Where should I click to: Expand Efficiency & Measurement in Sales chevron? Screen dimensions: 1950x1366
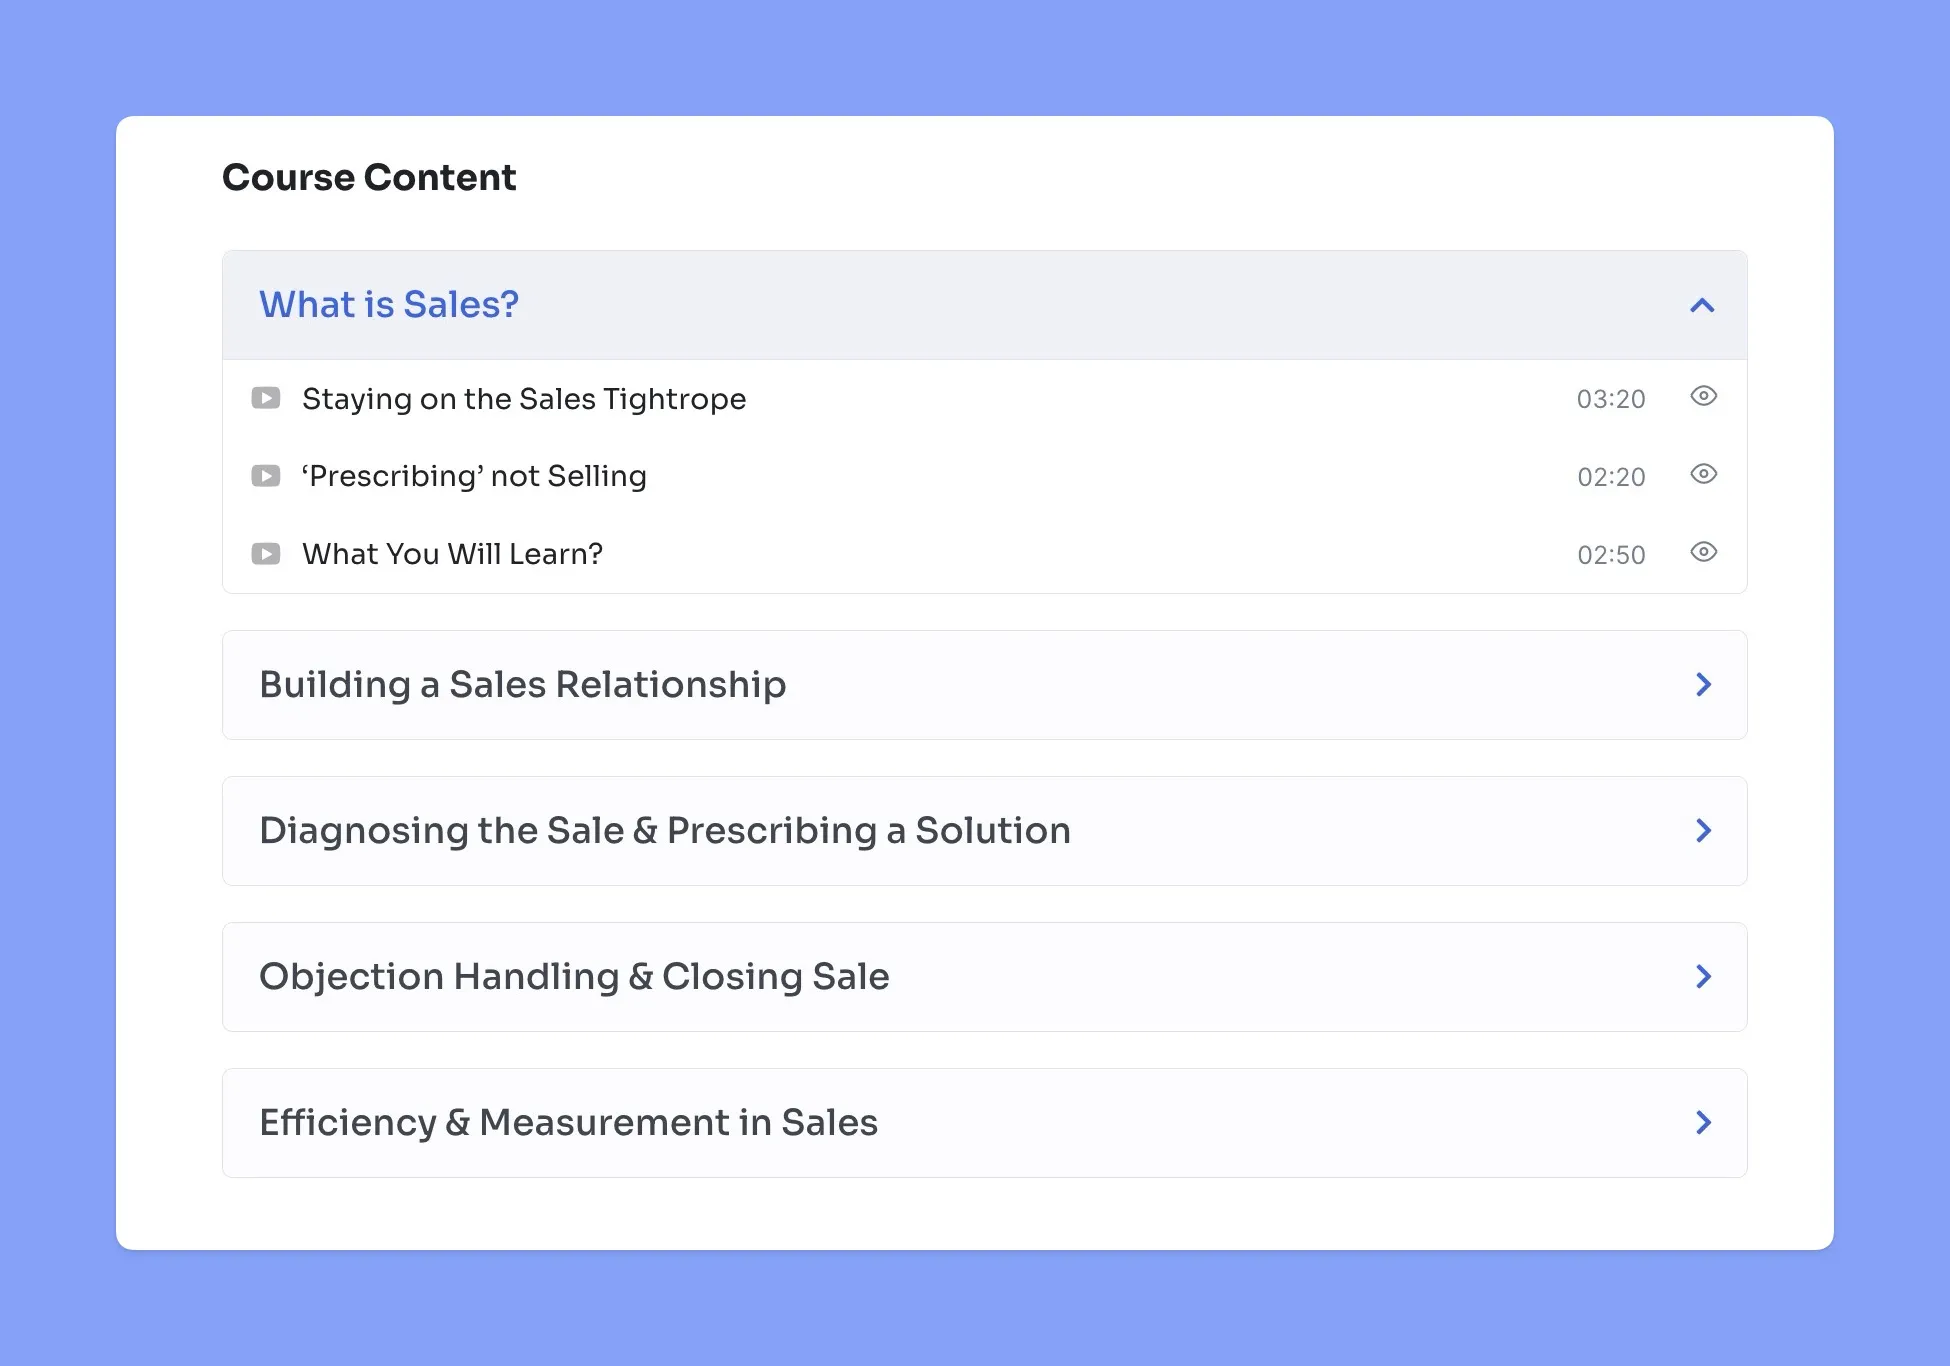(1704, 1123)
